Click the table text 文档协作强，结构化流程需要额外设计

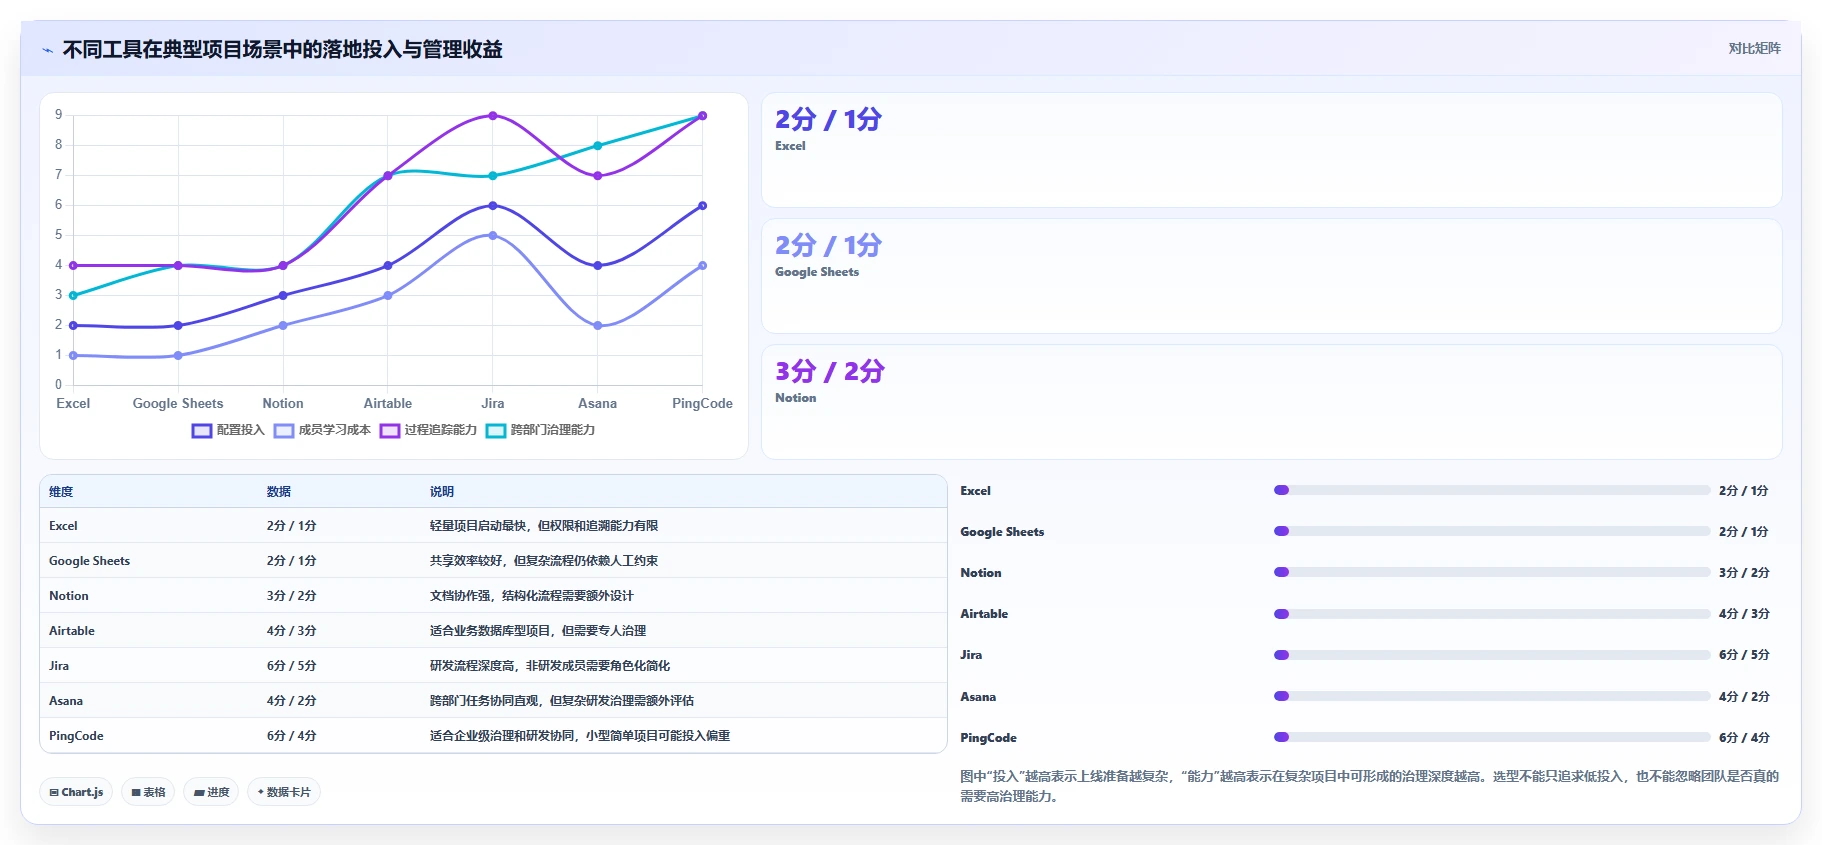(x=532, y=596)
